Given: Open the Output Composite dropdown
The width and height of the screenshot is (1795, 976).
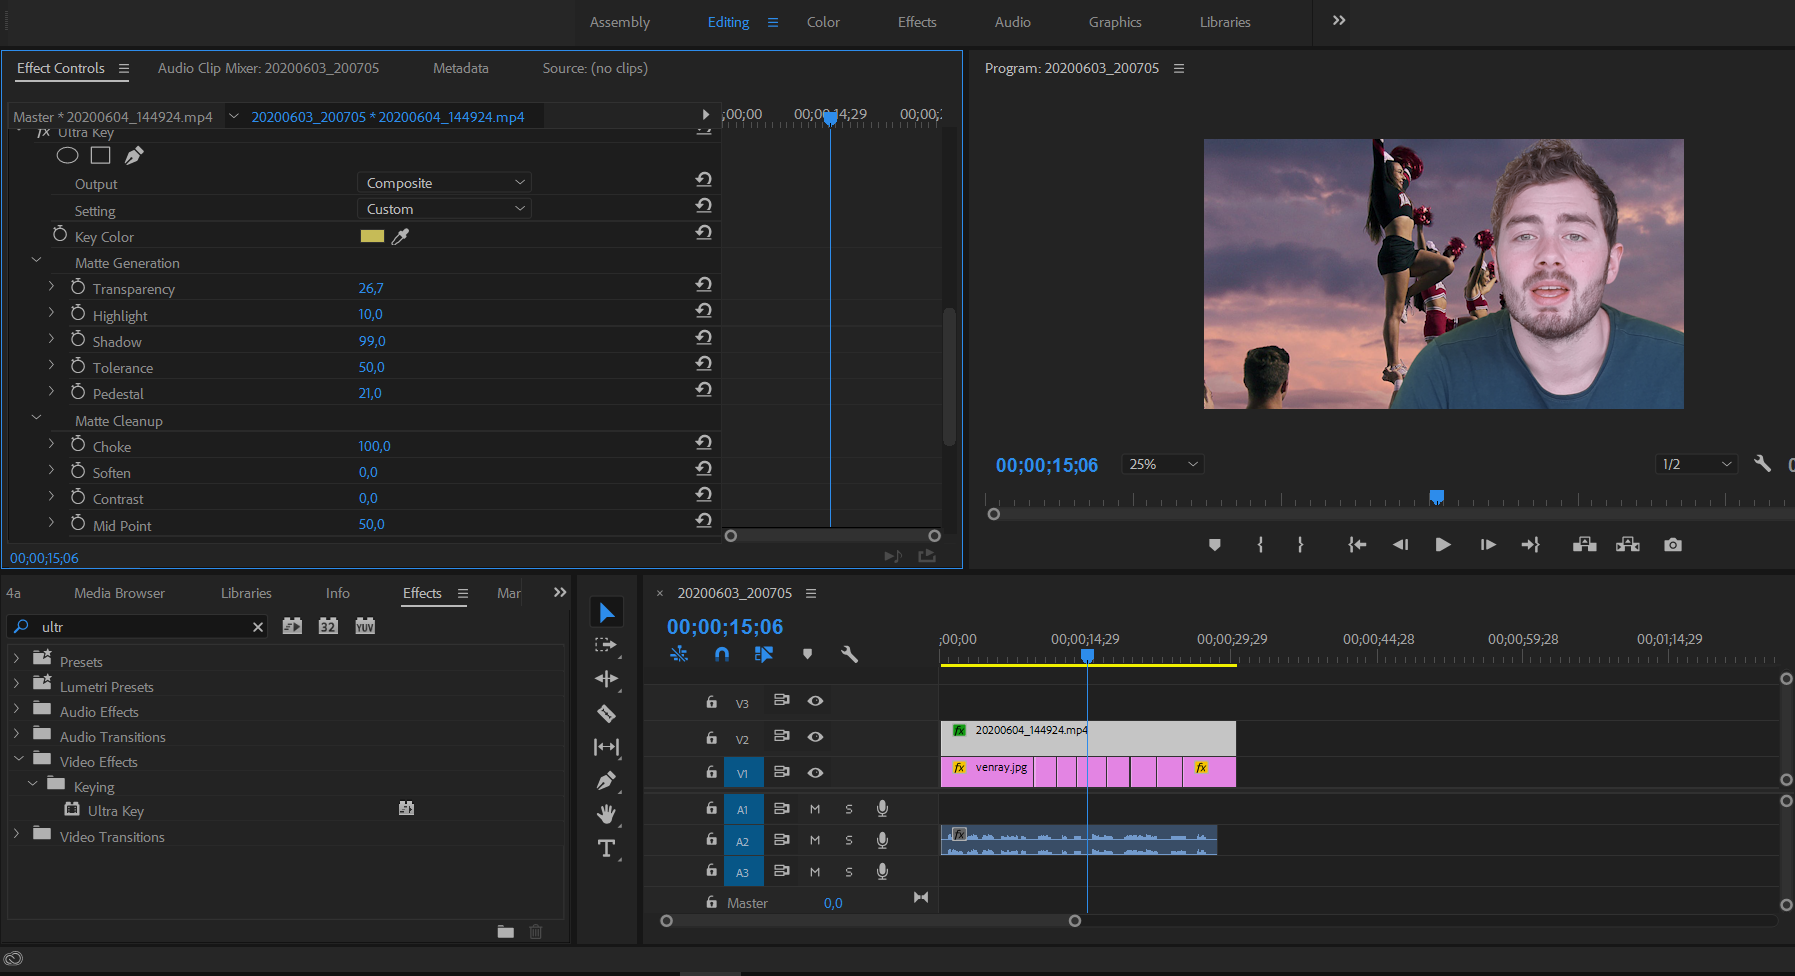Looking at the screenshot, I should [444, 183].
